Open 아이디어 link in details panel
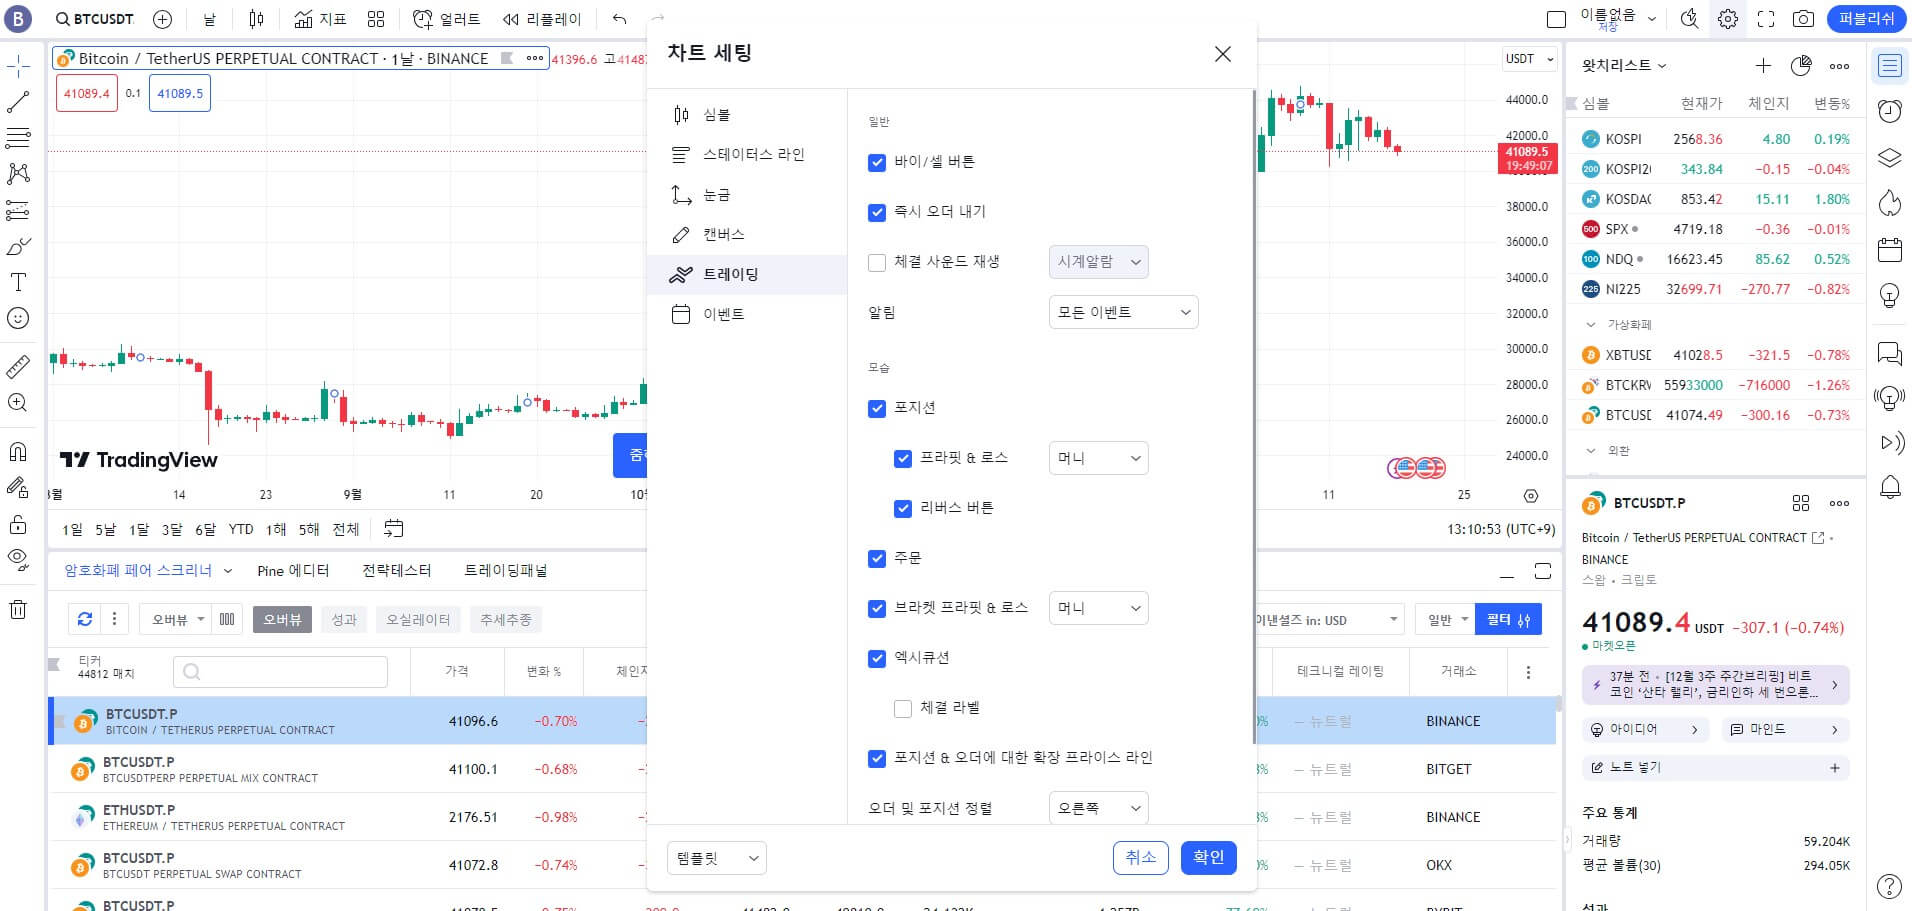 tap(1643, 730)
